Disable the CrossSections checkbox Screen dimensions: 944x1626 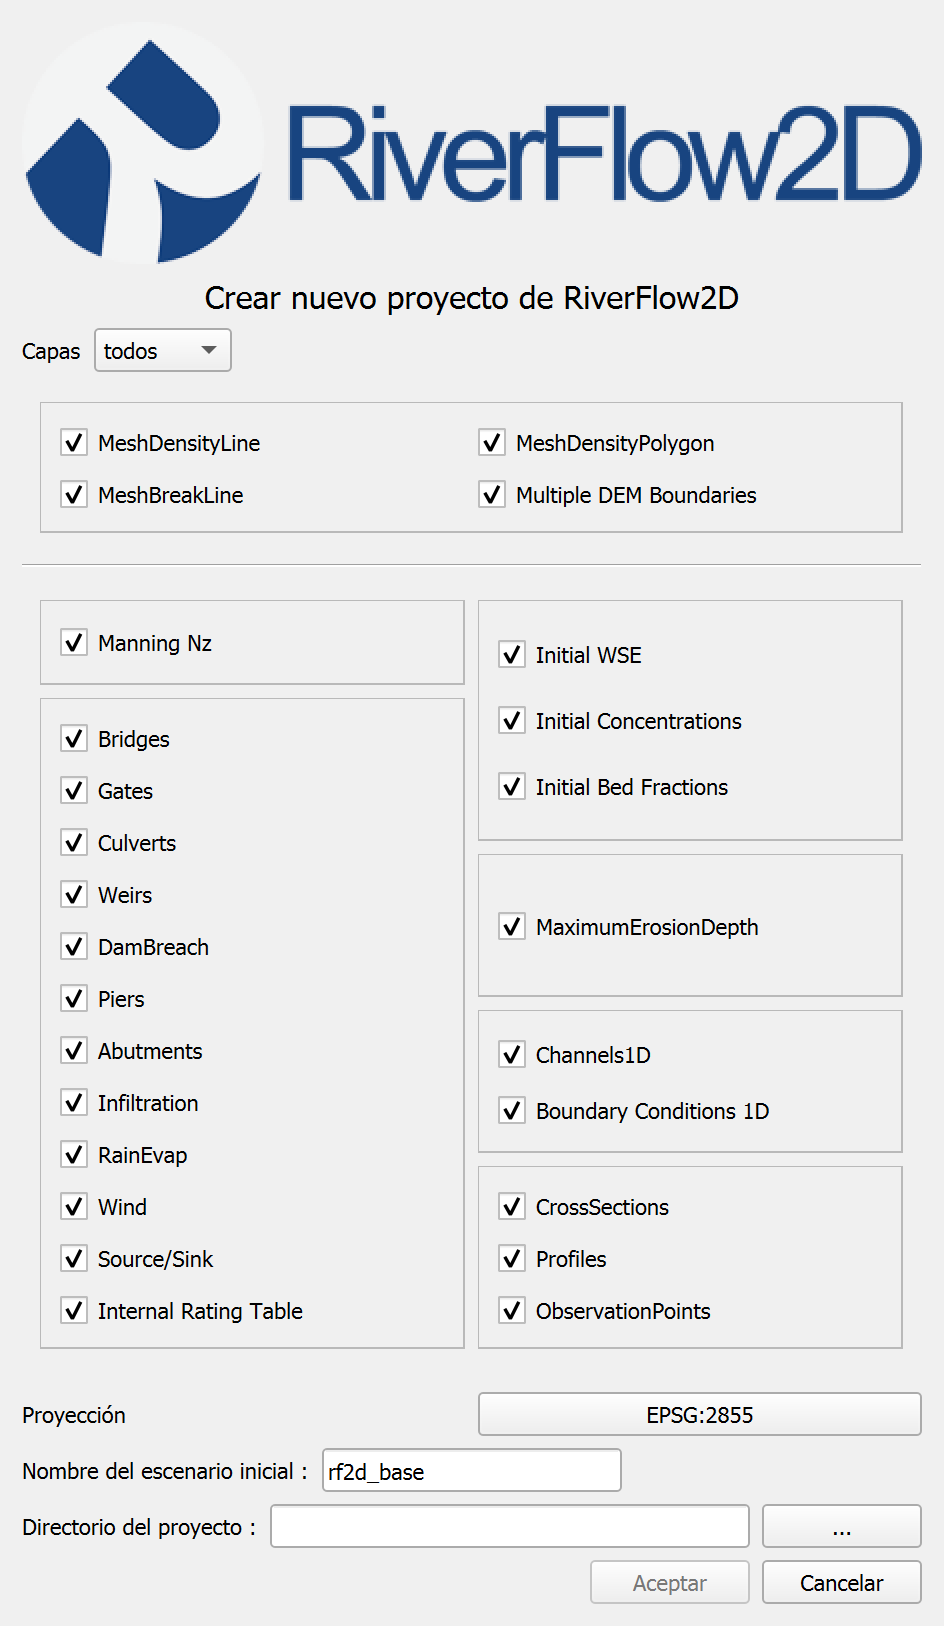tap(512, 1206)
